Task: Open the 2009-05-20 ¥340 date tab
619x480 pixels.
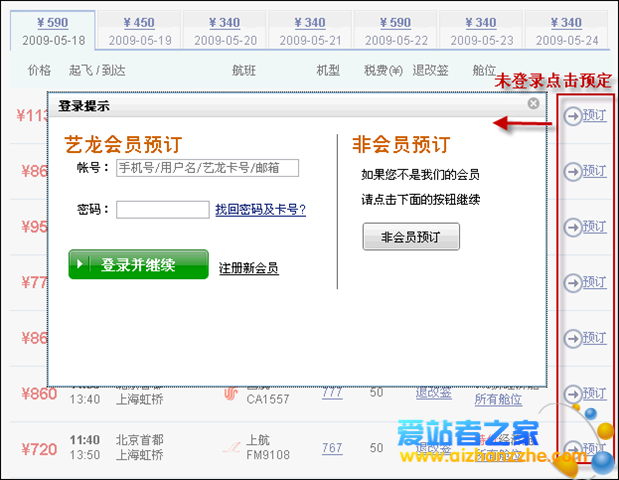Action: [x=225, y=31]
